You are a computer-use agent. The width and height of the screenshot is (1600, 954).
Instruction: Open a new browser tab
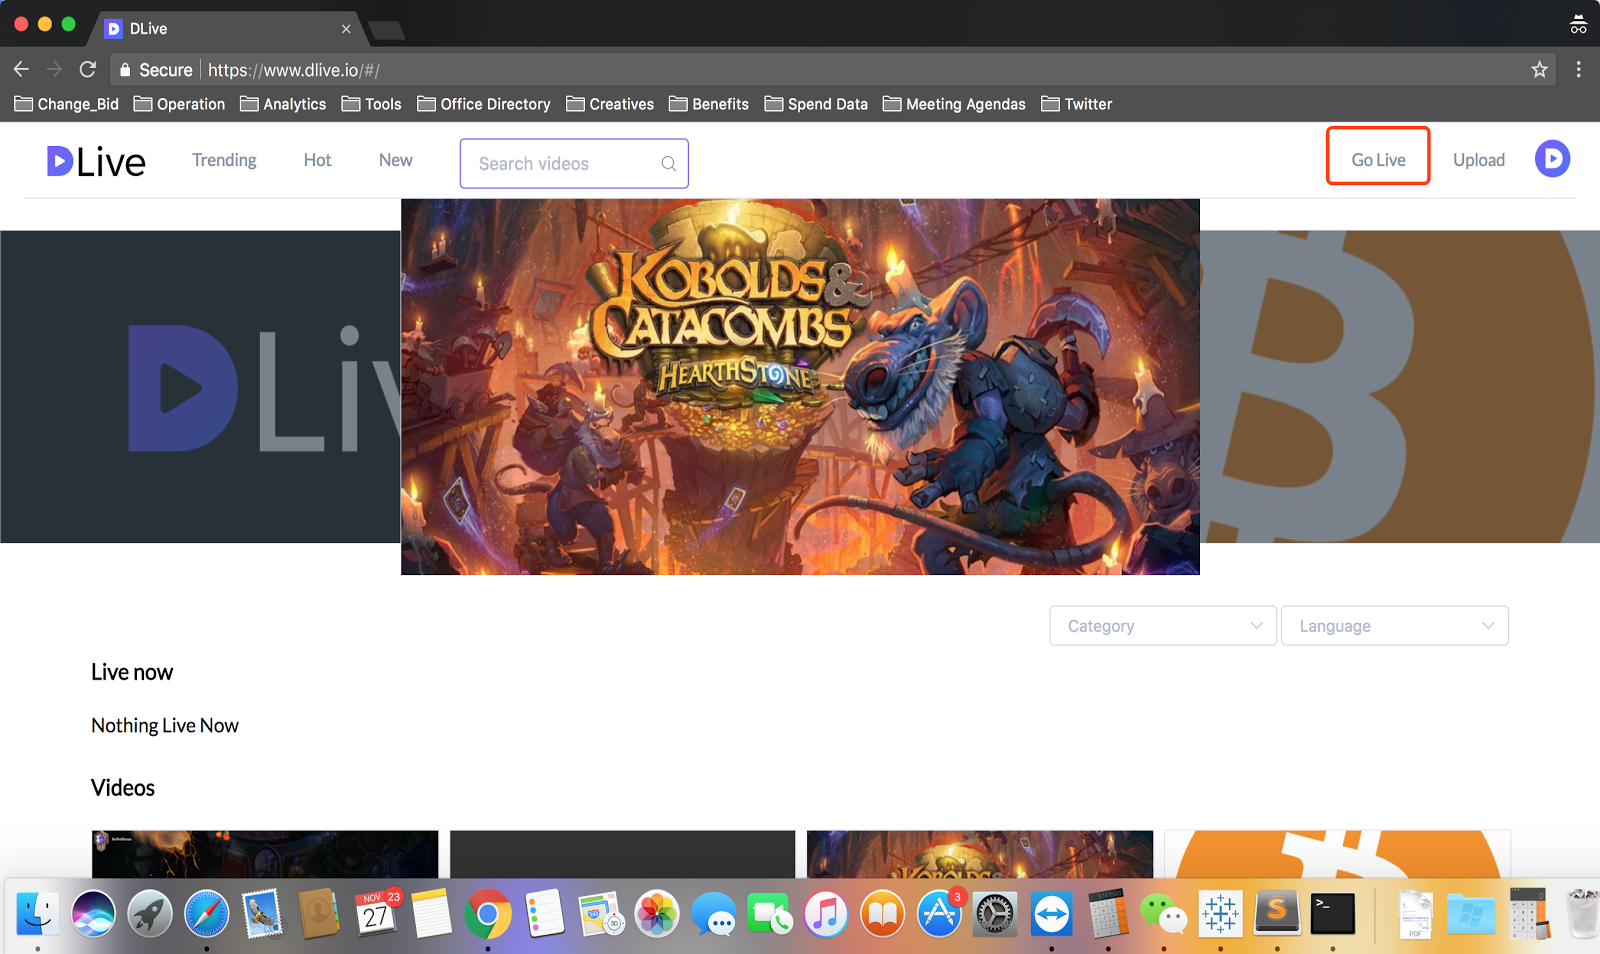(386, 31)
